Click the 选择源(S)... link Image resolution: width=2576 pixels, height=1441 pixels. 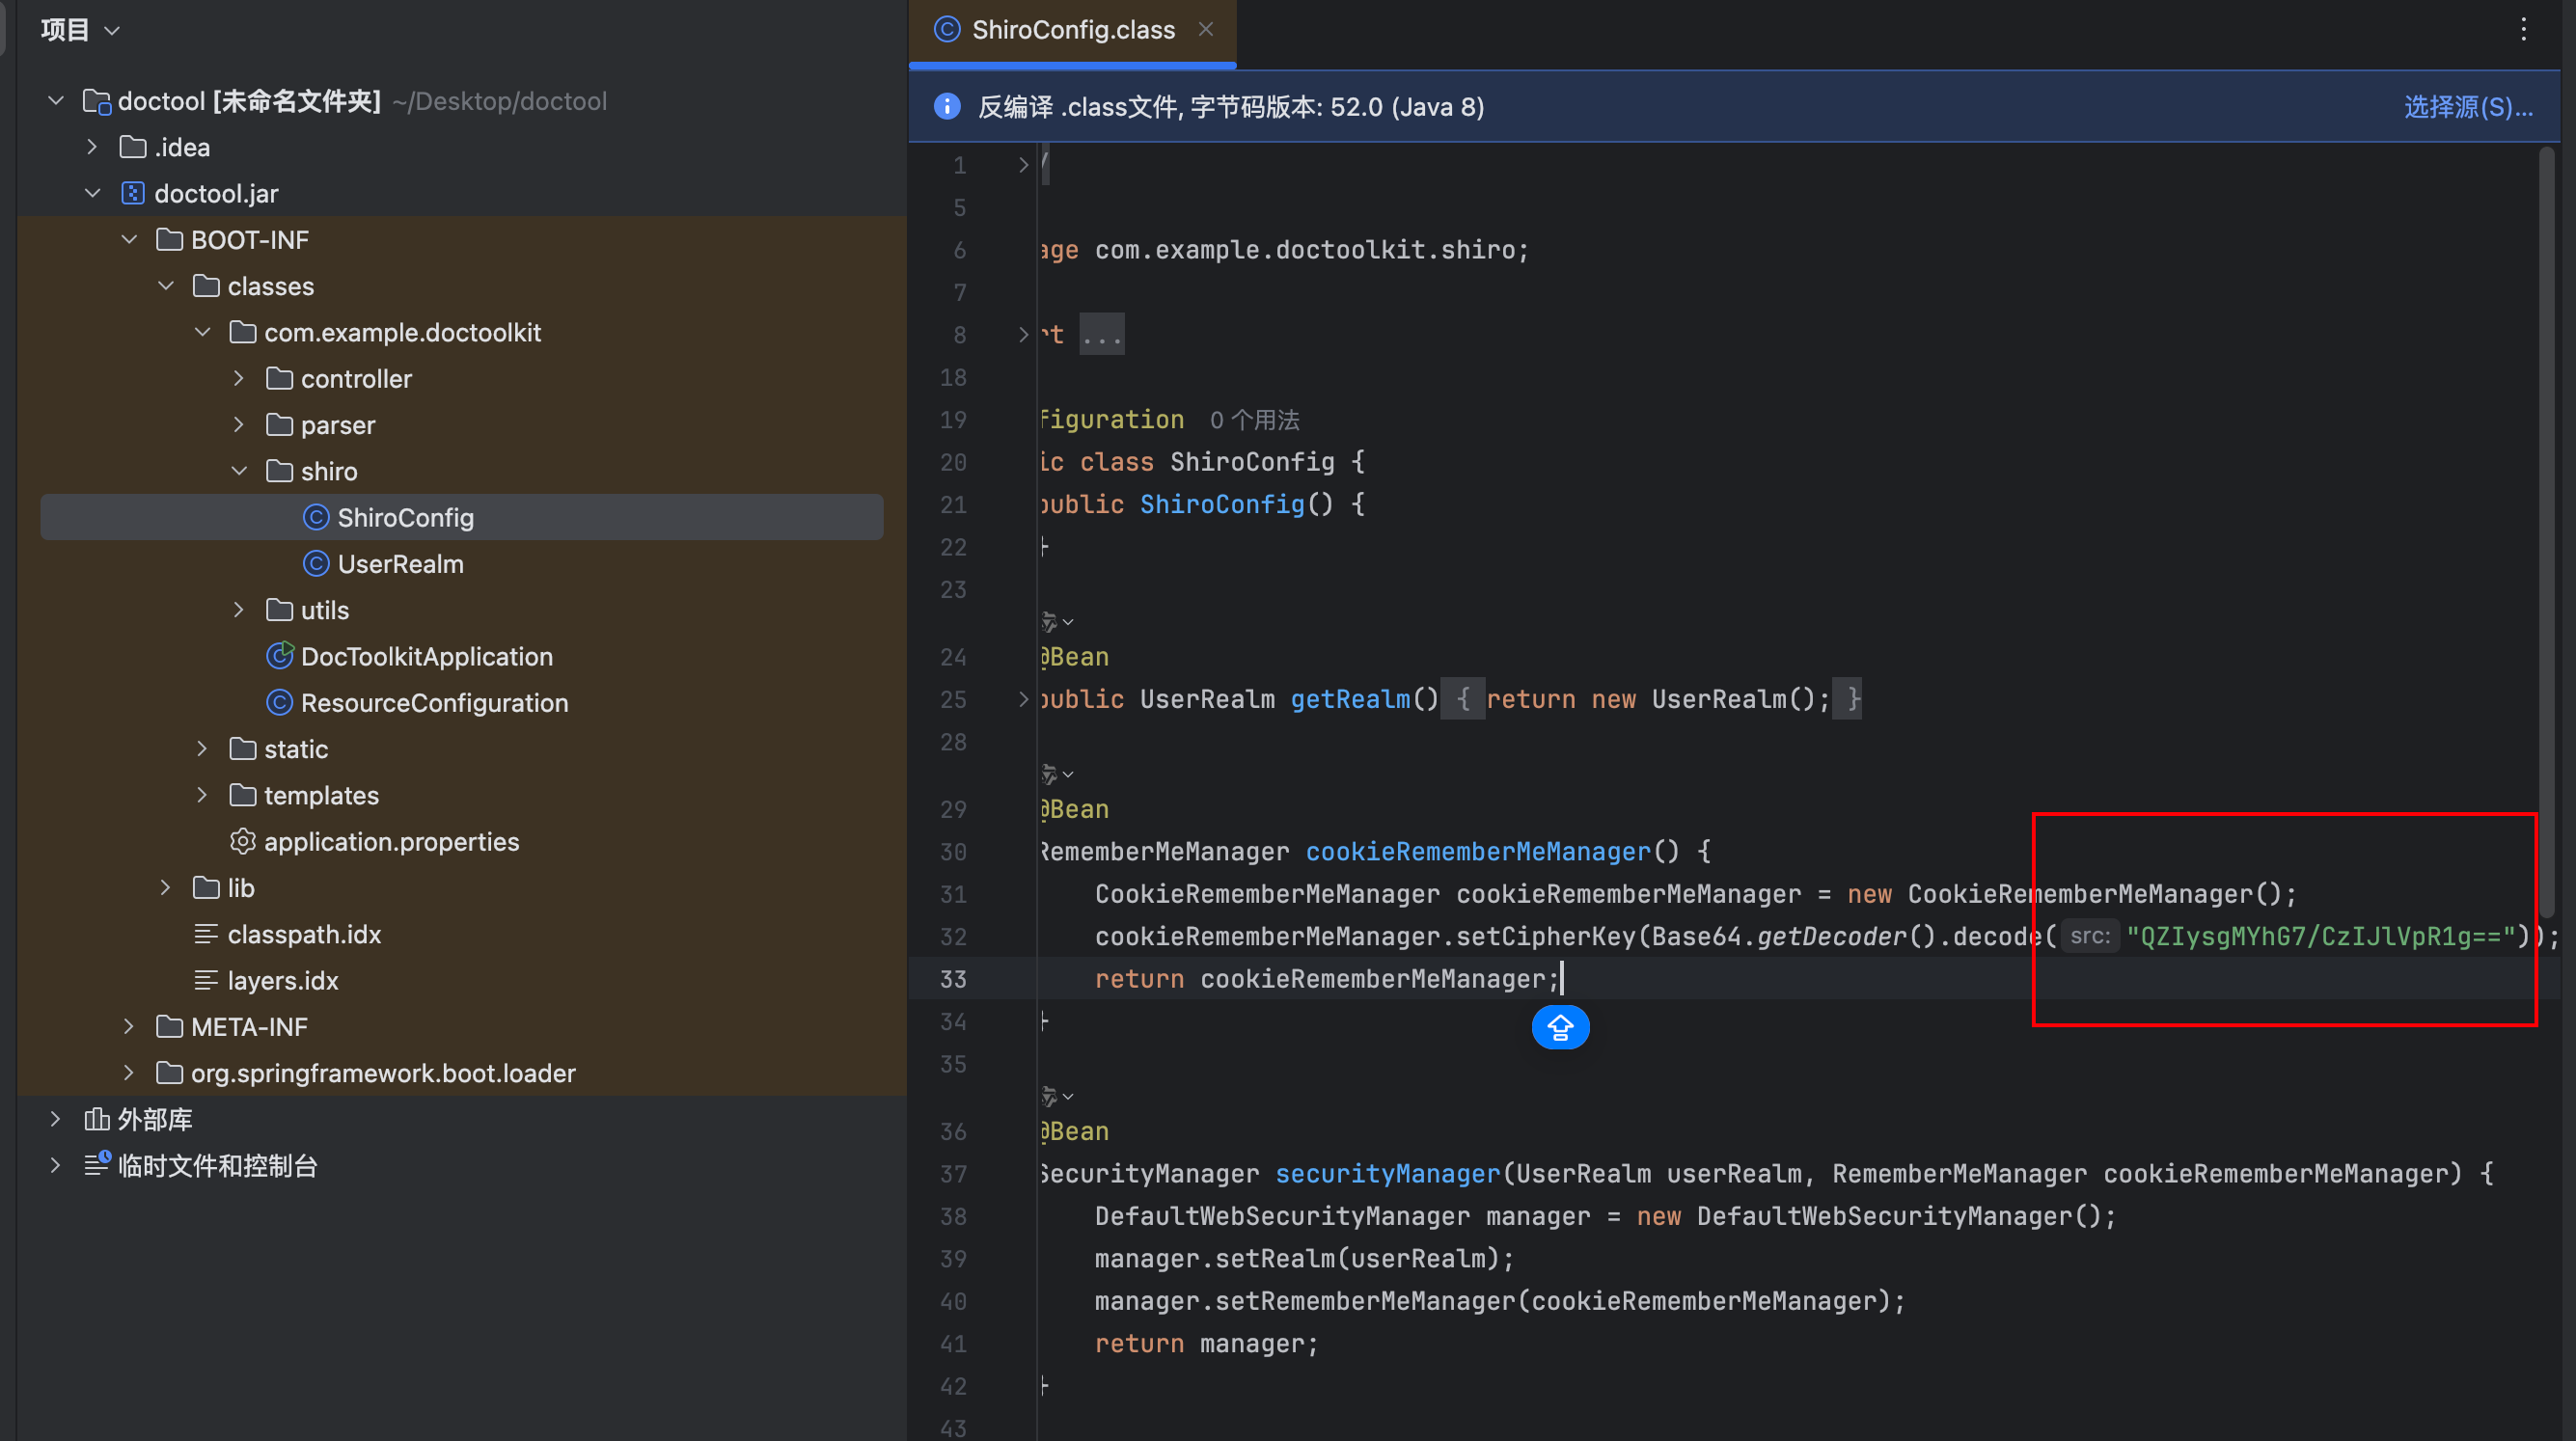coord(2467,107)
